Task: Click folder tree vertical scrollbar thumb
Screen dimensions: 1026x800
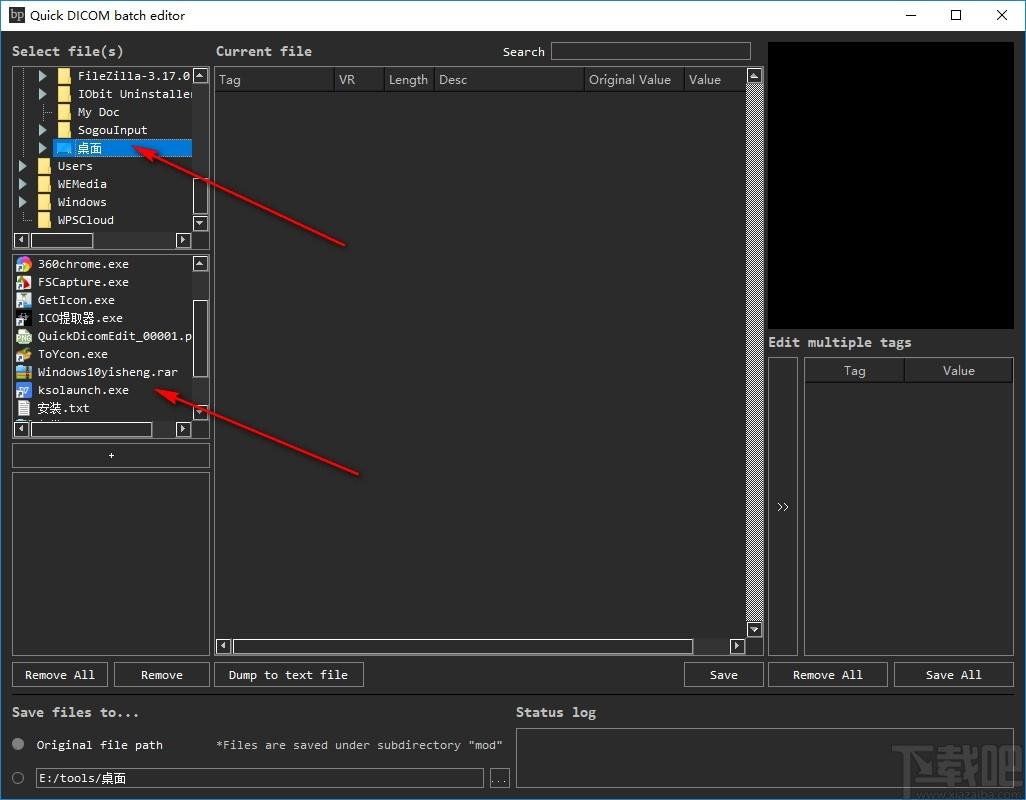Action: coord(200,196)
